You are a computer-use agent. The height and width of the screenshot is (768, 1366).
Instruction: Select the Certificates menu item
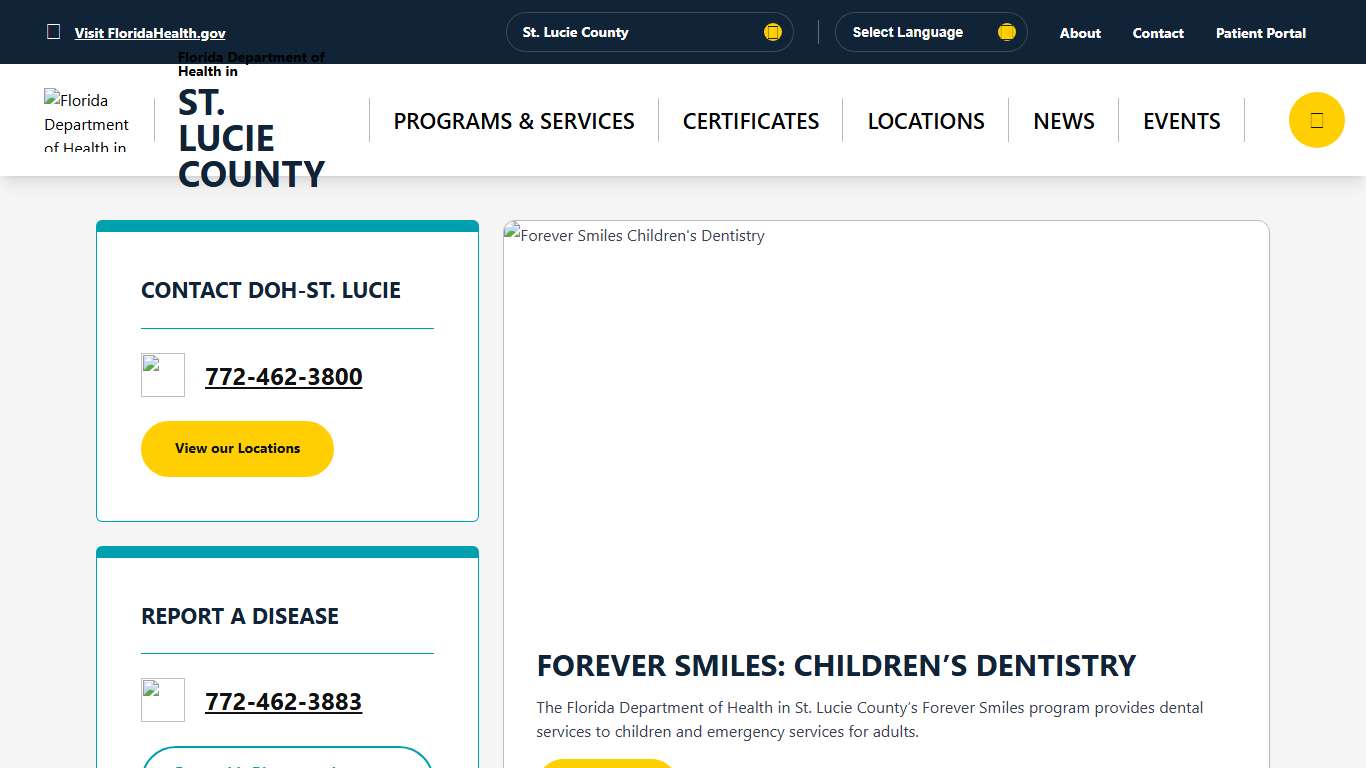(750, 121)
